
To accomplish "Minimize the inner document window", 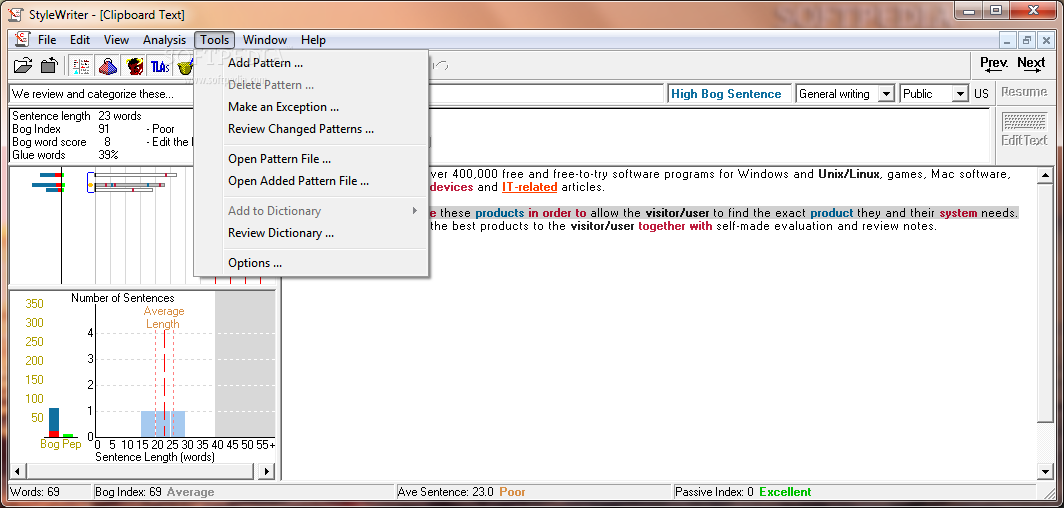I will pyautogui.click(x=1009, y=40).
